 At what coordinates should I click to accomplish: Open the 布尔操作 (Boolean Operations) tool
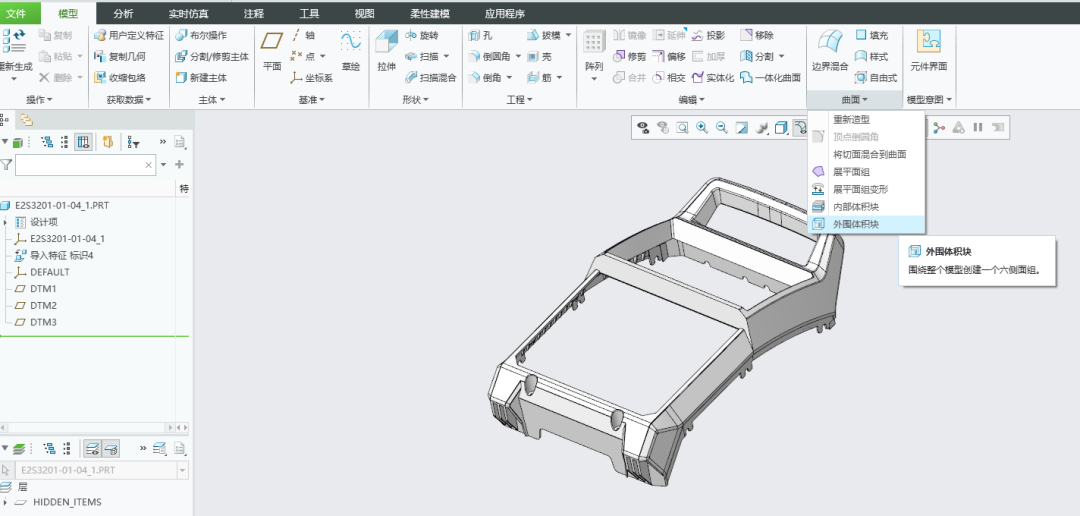[x=201, y=35]
